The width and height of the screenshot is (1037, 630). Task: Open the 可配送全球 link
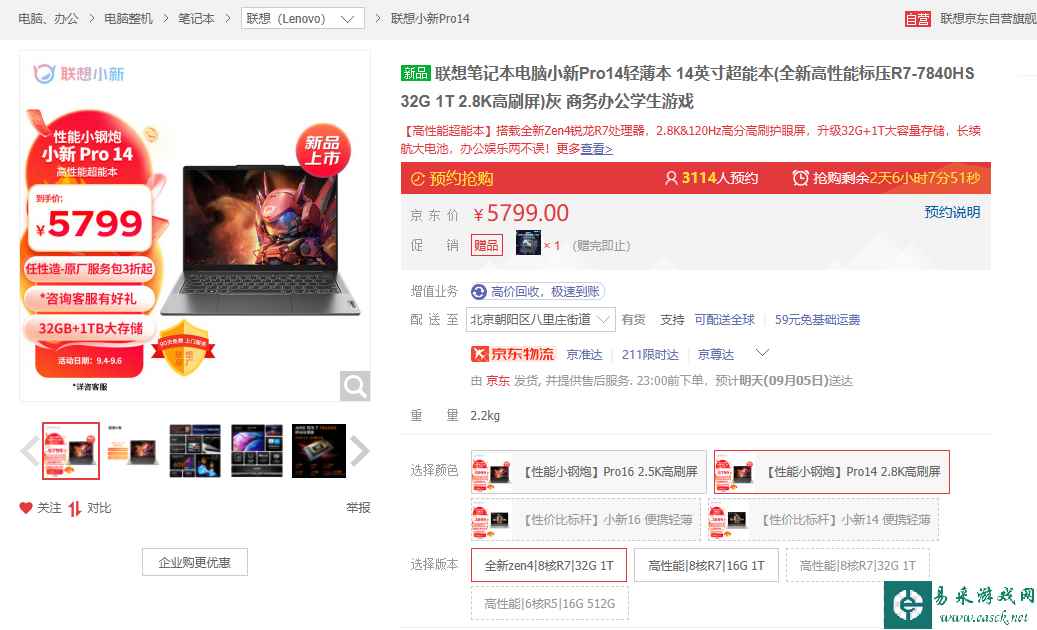724,320
